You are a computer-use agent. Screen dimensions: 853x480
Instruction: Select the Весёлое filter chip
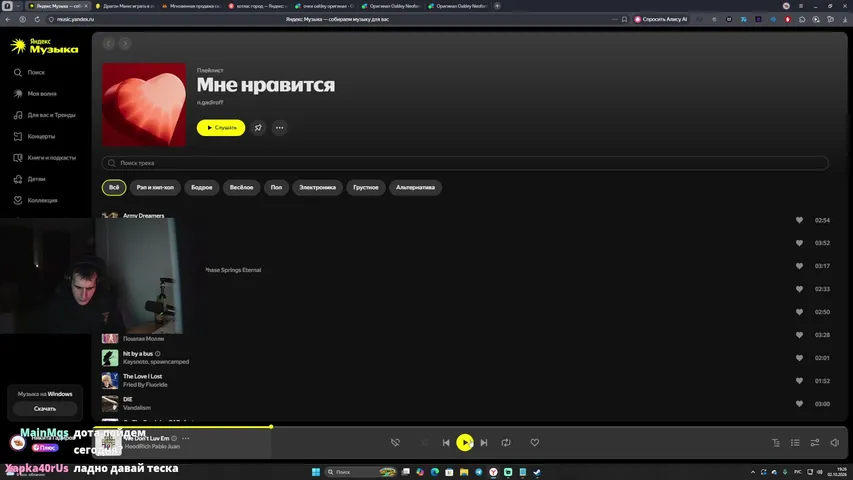pos(242,187)
